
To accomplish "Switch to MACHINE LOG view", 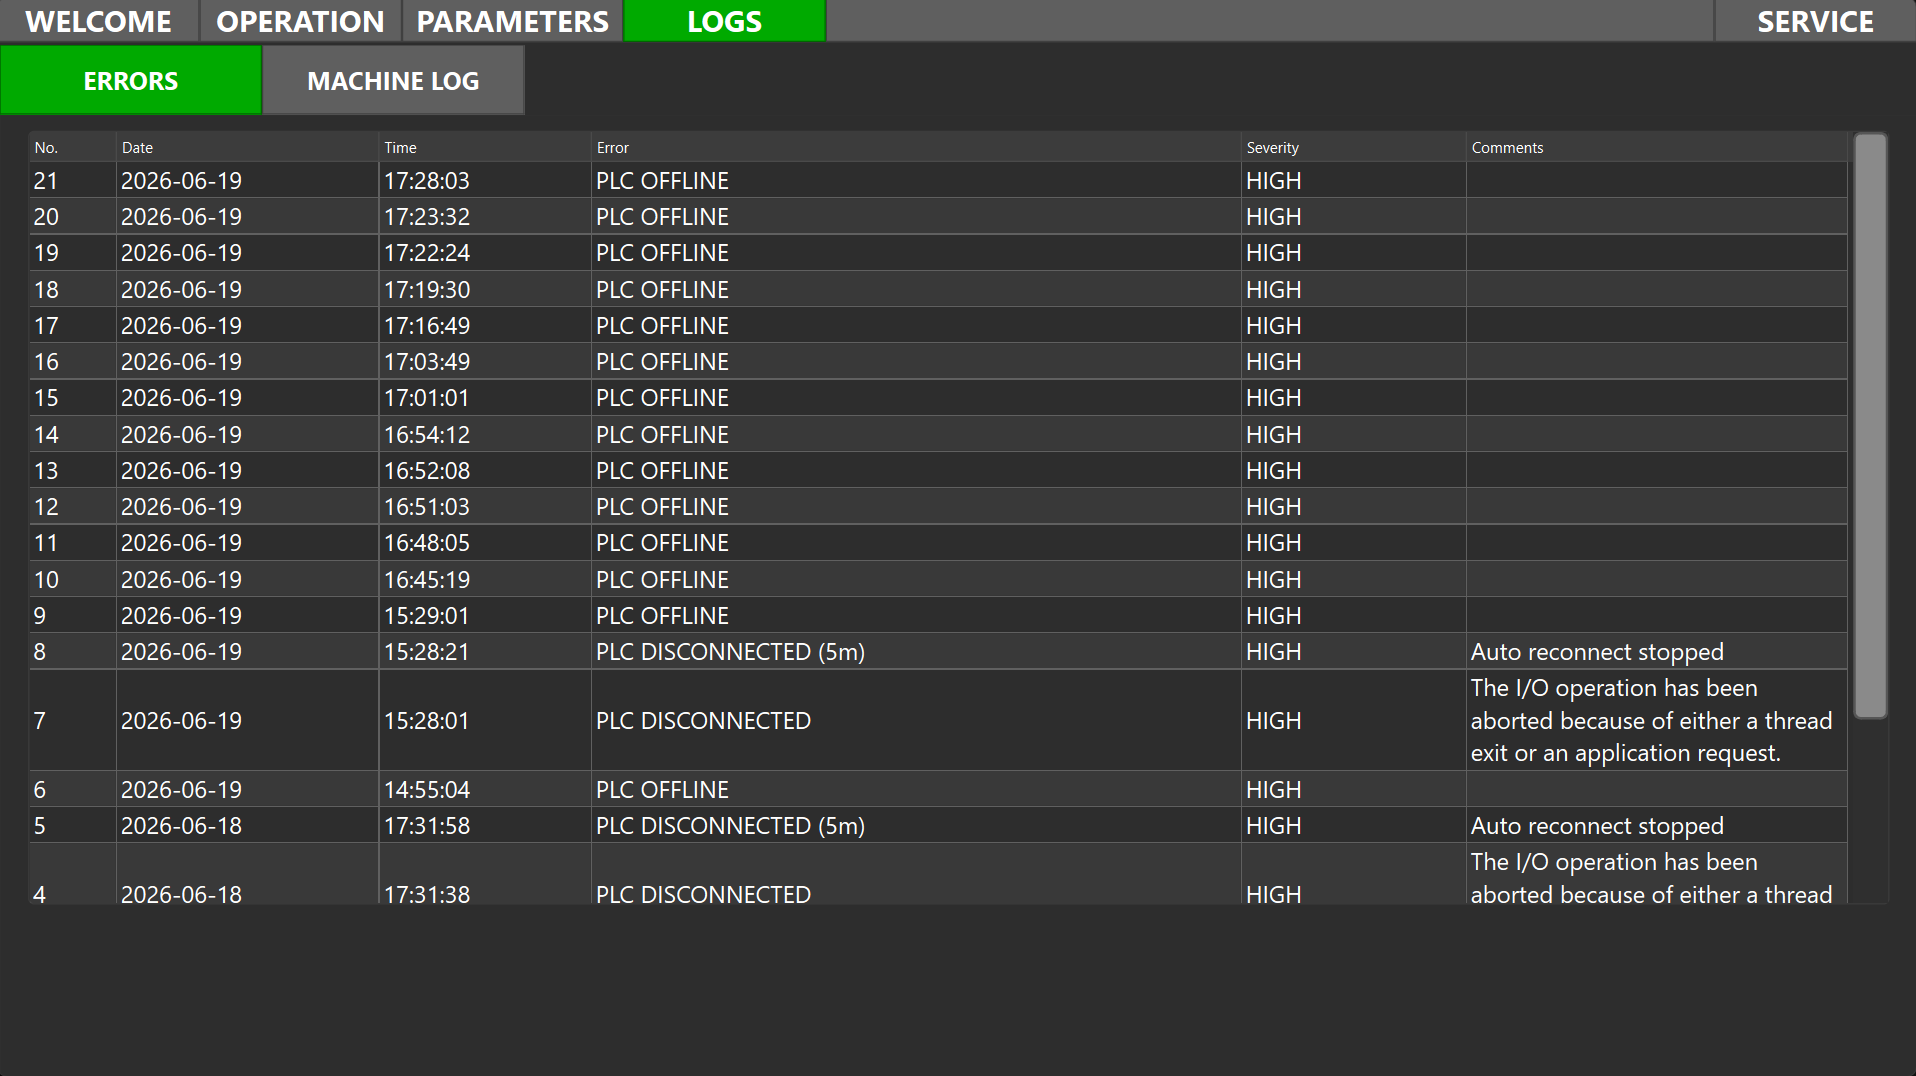I will click(393, 81).
